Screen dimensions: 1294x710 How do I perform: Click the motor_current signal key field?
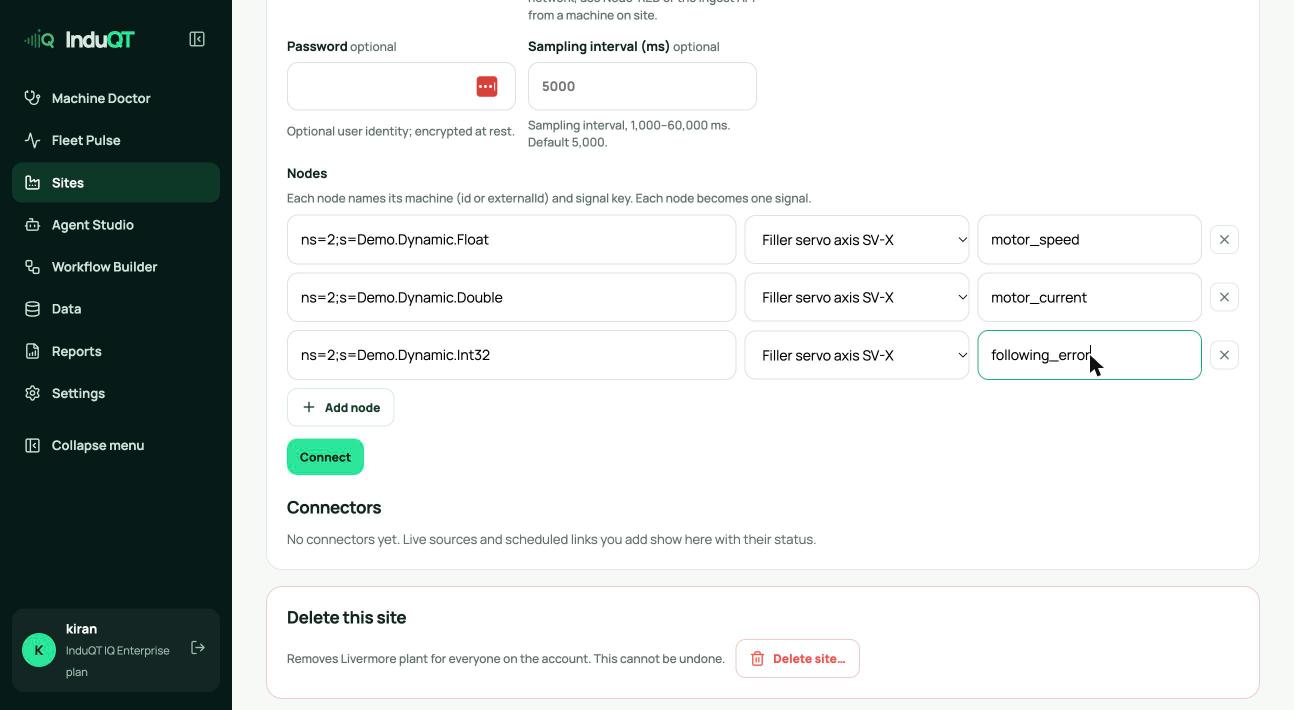(x=1089, y=298)
